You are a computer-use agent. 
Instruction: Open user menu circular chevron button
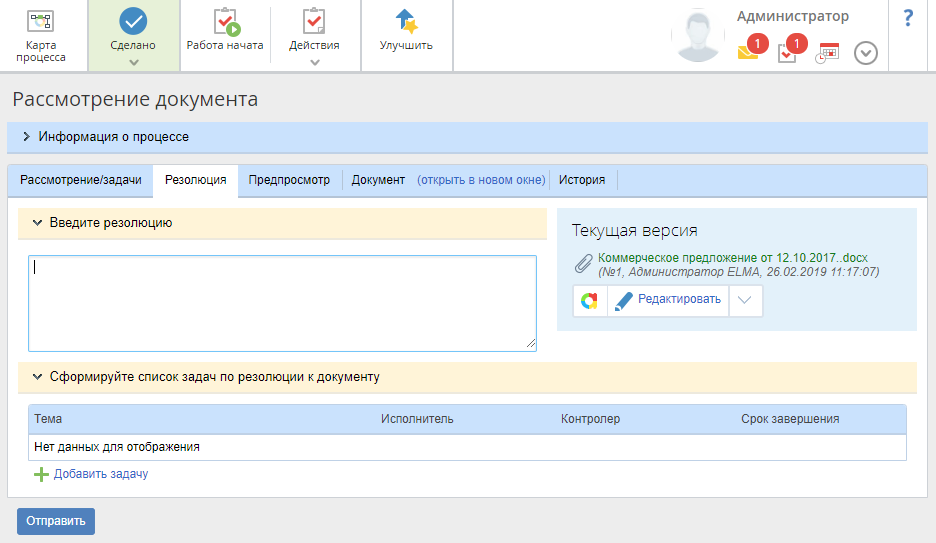coord(866,53)
